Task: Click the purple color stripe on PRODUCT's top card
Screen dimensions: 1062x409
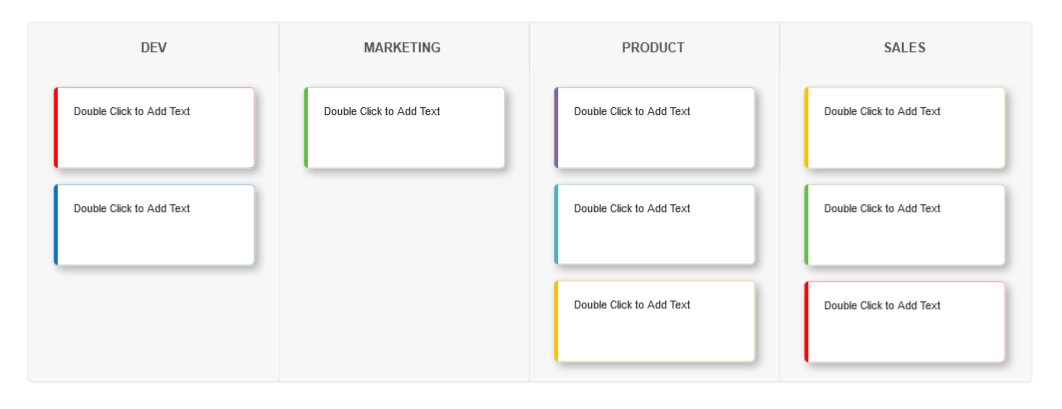Action: [x=556, y=128]
